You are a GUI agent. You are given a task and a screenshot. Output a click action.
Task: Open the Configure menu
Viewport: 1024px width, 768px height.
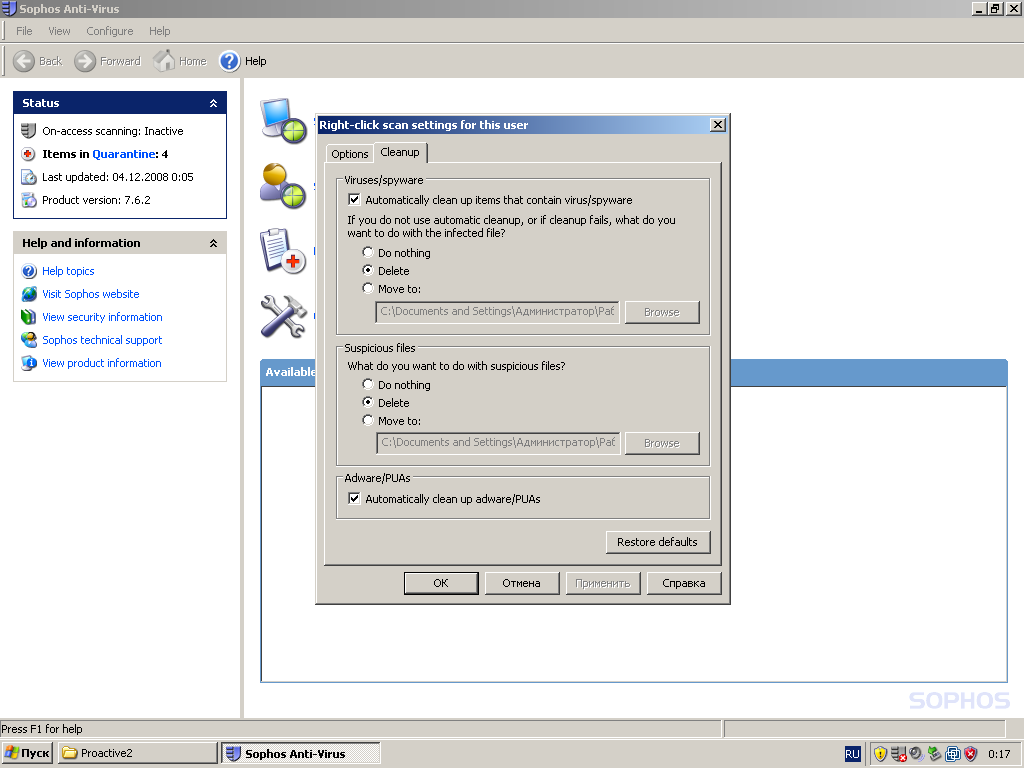click(x=110, y=31)
